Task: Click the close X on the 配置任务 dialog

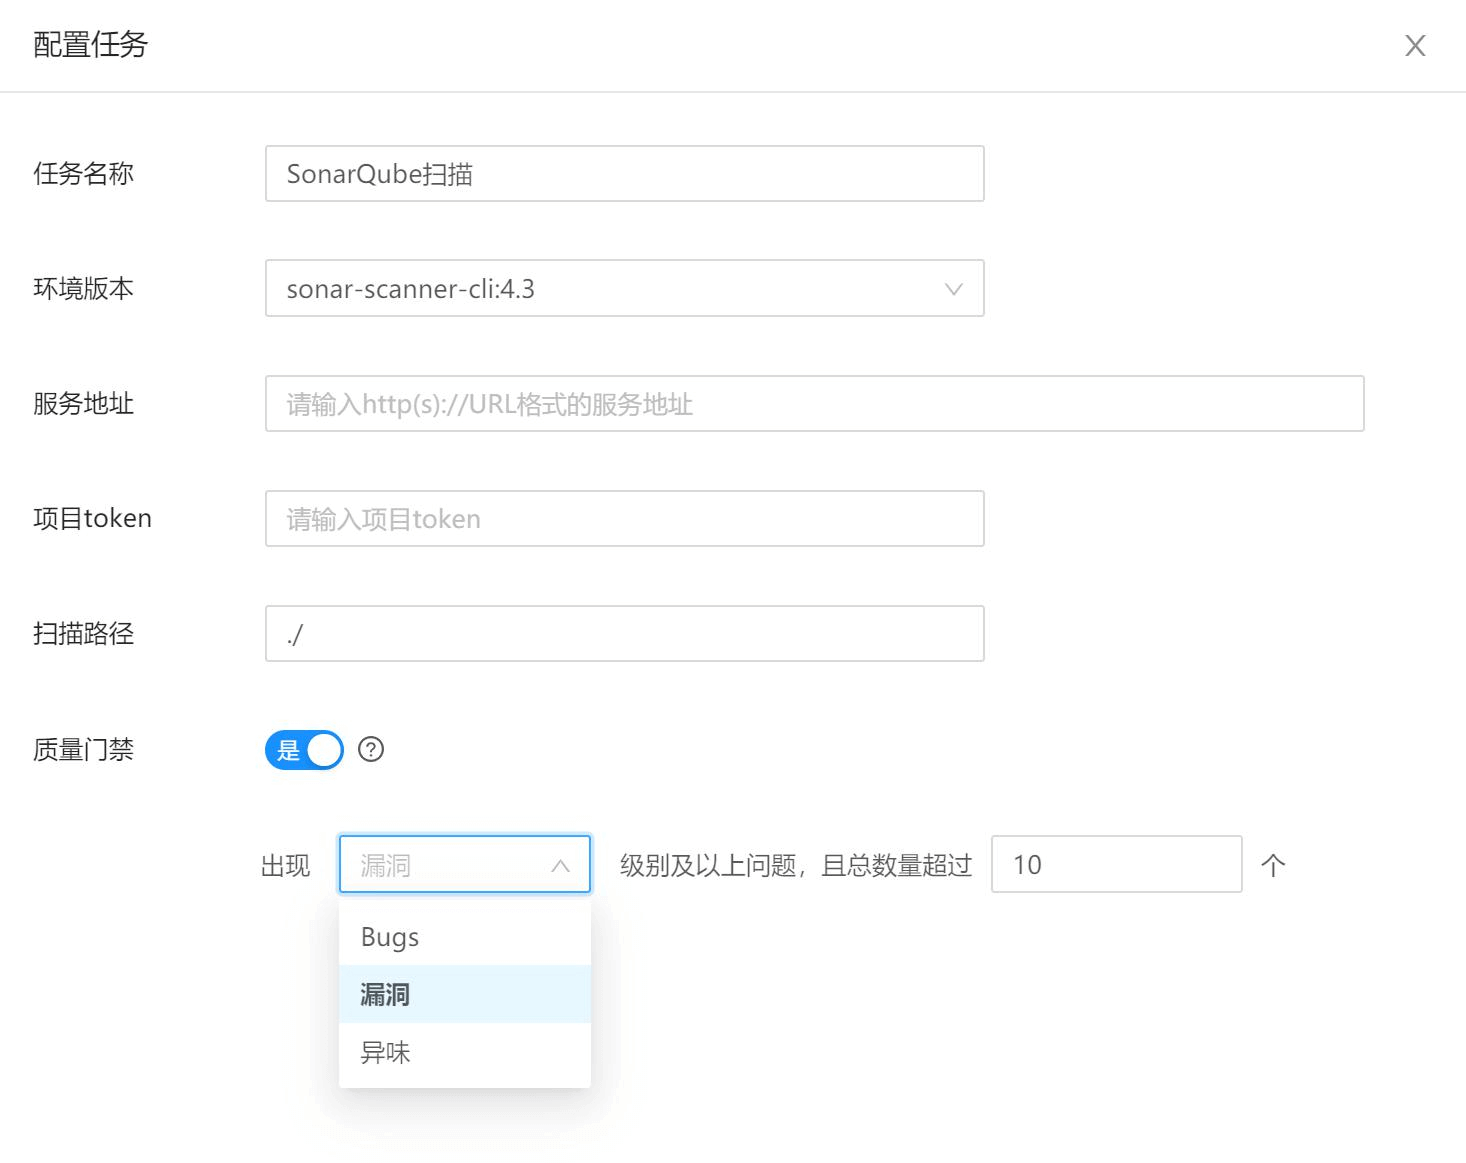Action: [1415, 45]
